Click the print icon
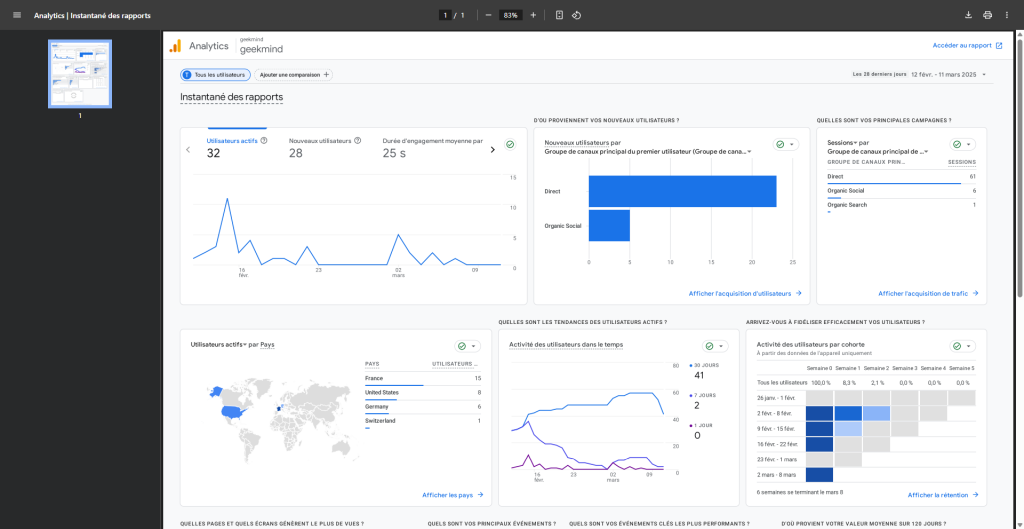The width and height of the screenshot is (1024, 529). click(987, 15)
